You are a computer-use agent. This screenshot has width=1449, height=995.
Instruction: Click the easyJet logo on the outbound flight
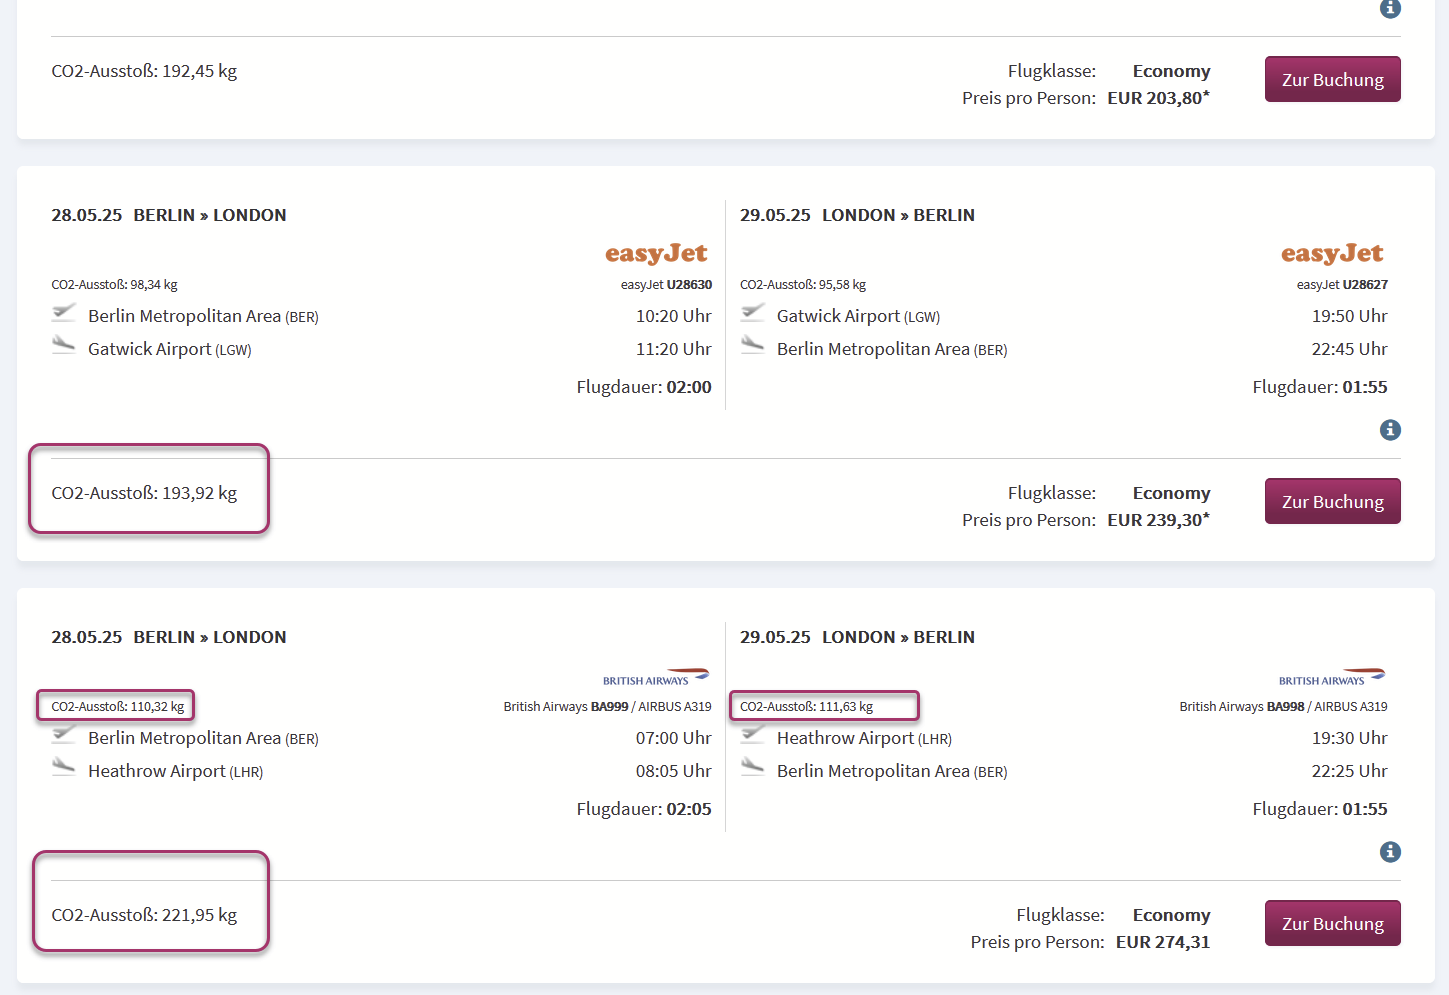click(656, 253)
